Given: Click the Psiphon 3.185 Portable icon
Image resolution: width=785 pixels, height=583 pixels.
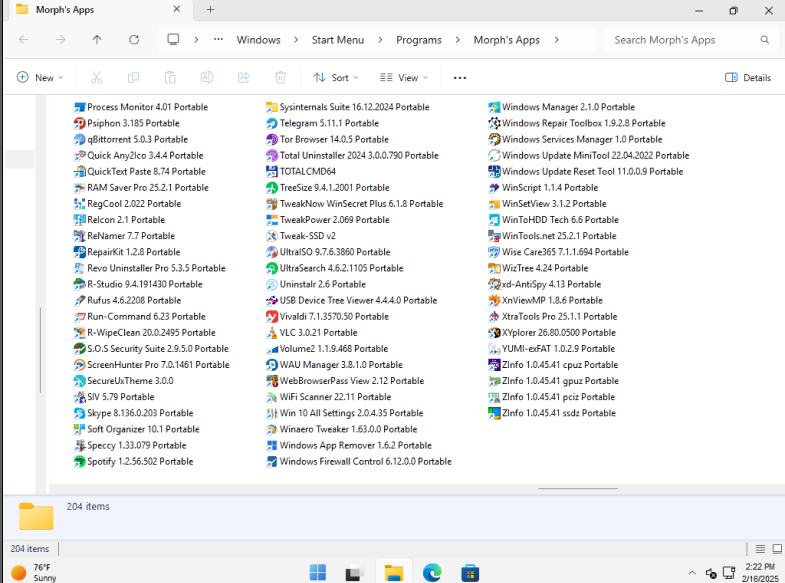Looking at the screenshot, I should tap(79, 123).
